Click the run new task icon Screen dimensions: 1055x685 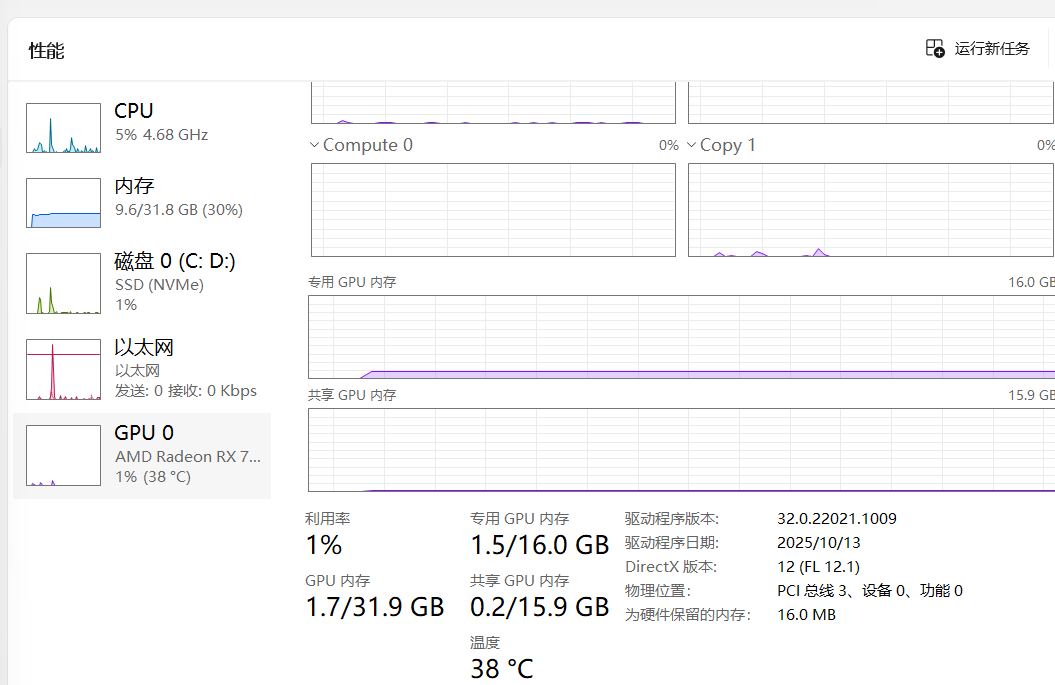click(935, 48)
